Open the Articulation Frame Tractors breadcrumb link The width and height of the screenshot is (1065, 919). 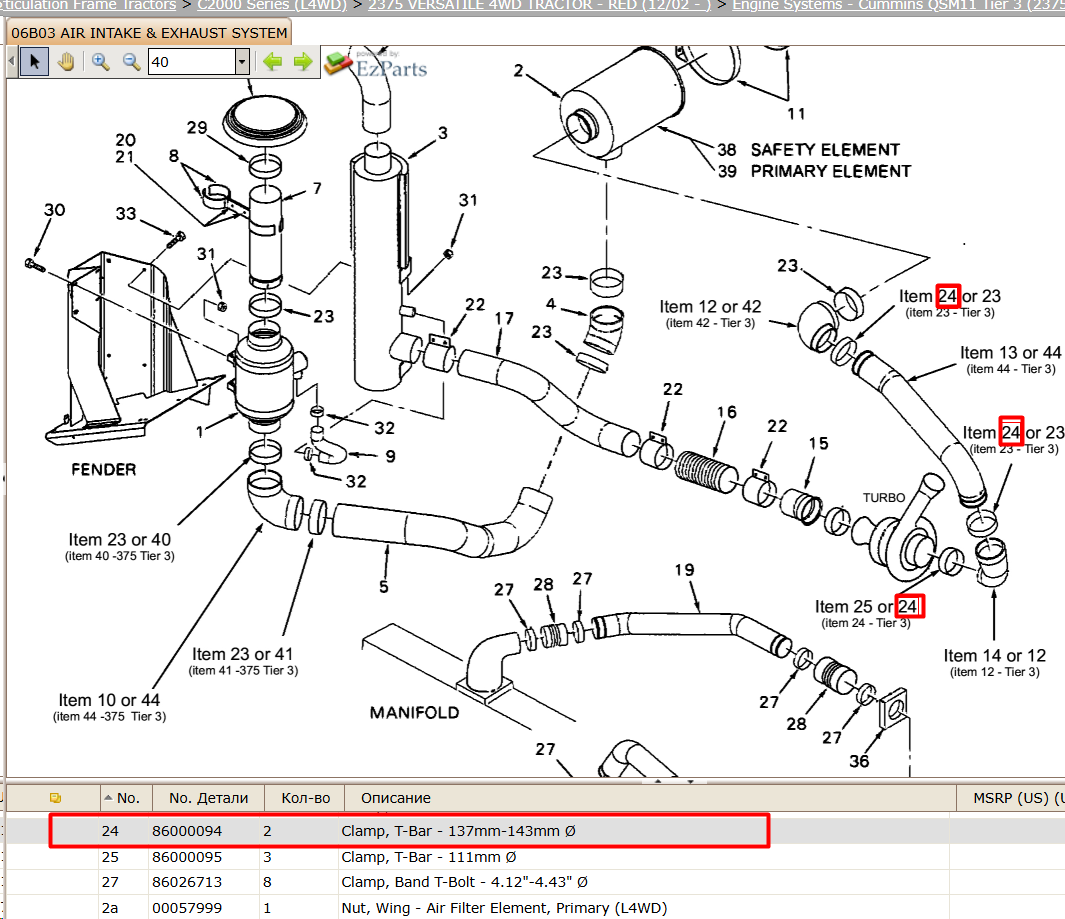click(x=88, y=5)
